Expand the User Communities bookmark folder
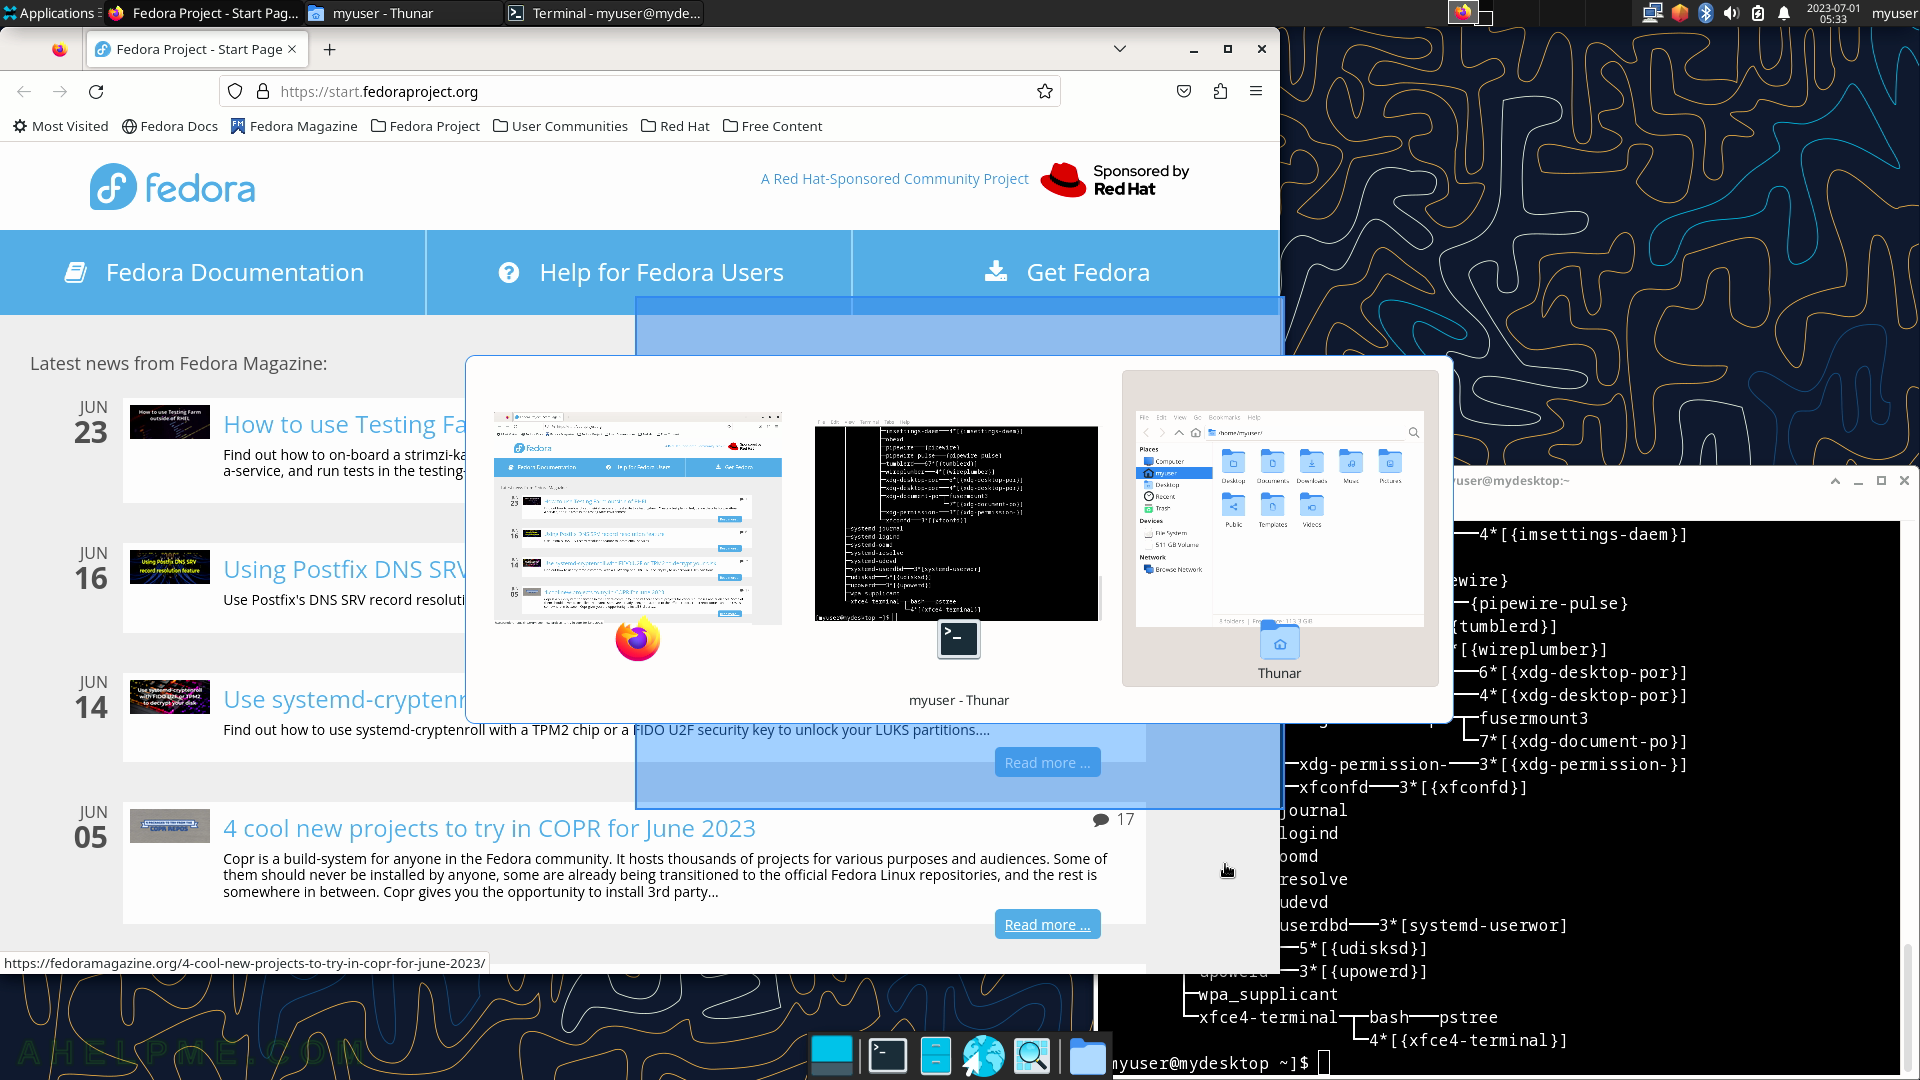 point(560,126)
